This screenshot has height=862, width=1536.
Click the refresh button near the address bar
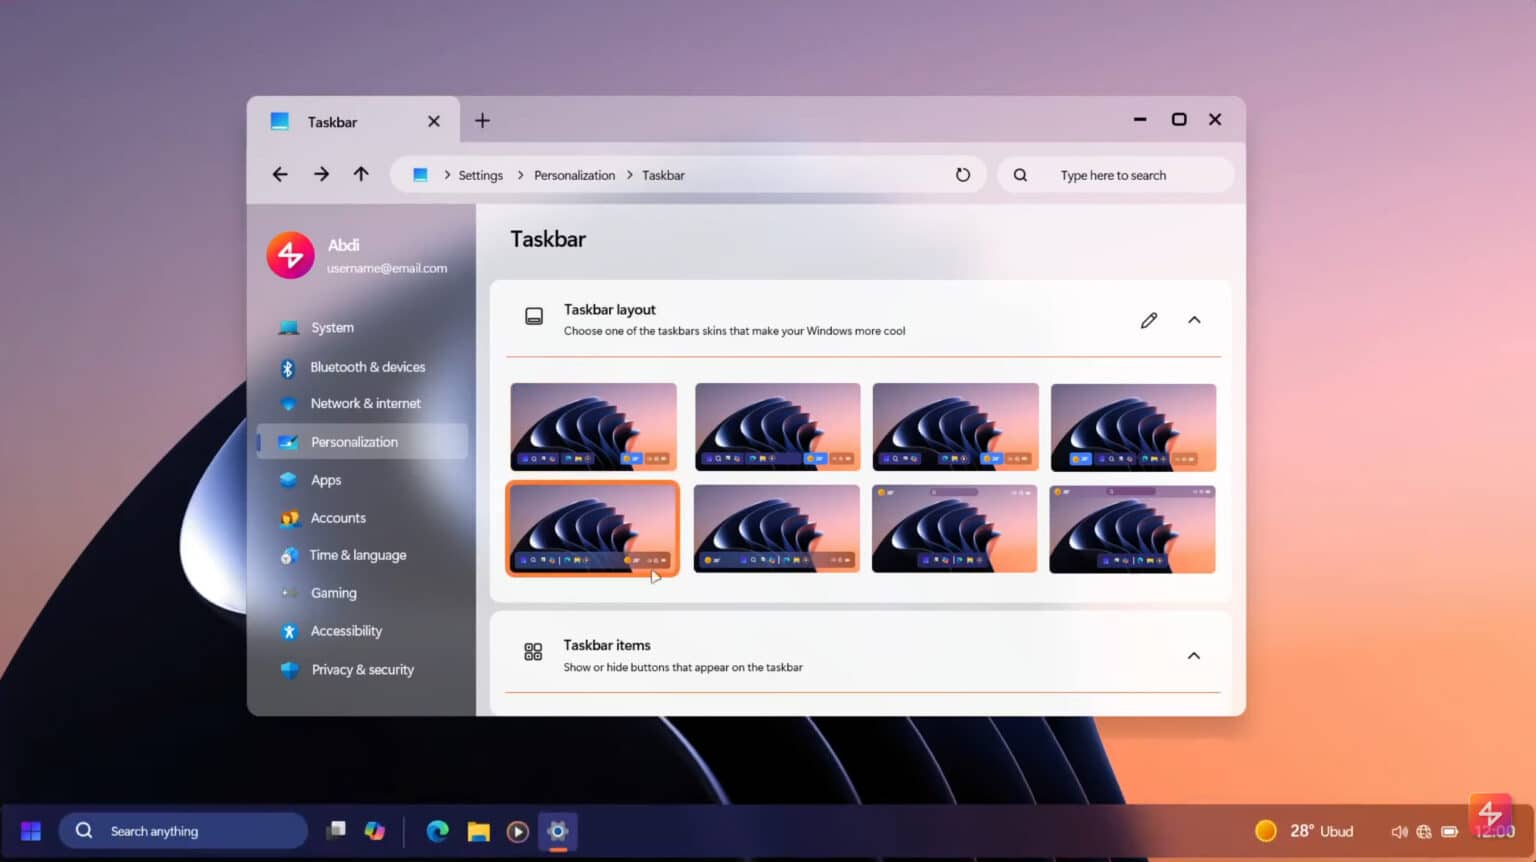pyautogui.click(x=962, y=174)
